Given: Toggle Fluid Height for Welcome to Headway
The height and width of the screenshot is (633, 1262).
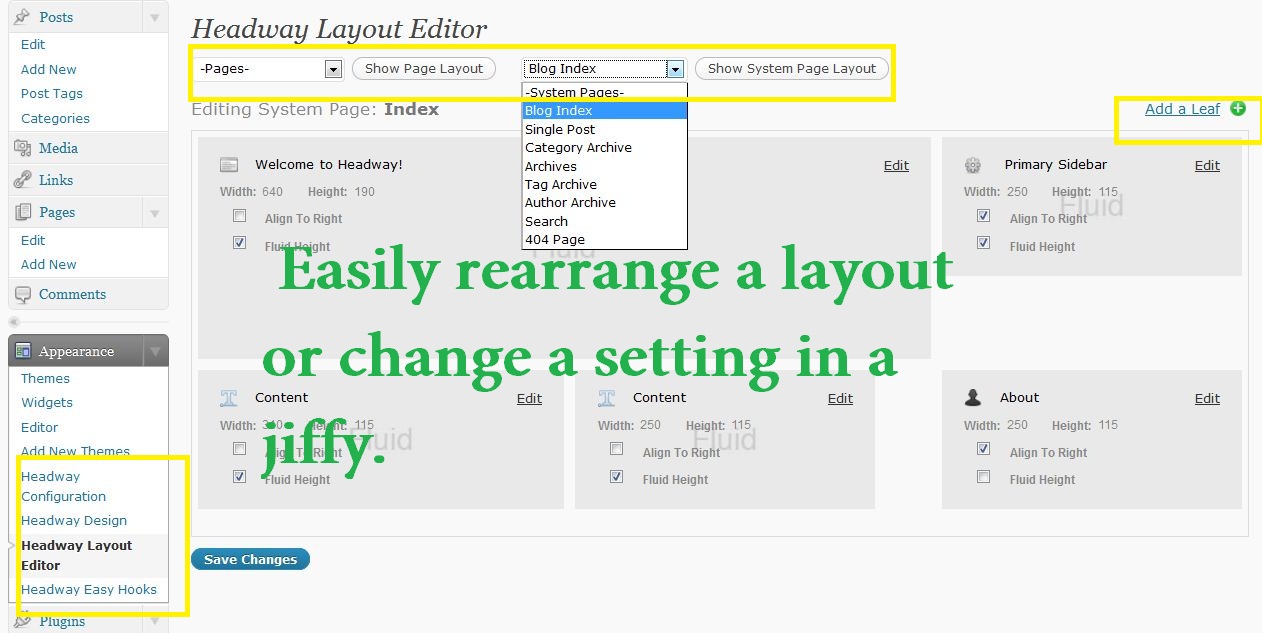Looking at the screenshot, I should pos(239,242).
